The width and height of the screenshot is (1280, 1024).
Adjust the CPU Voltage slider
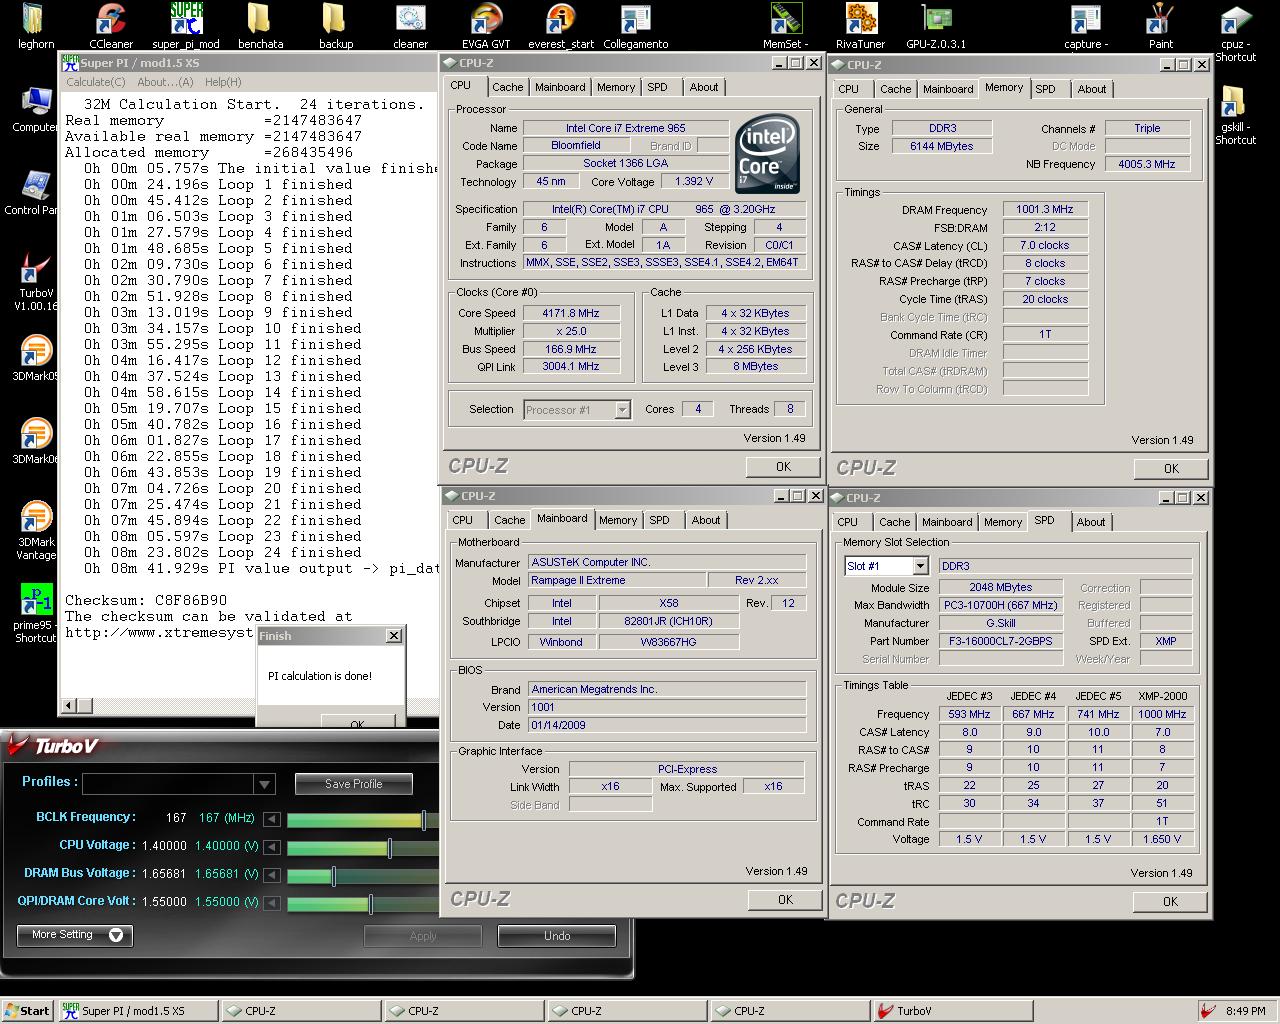pyautogui.click(x=390, y=848)
